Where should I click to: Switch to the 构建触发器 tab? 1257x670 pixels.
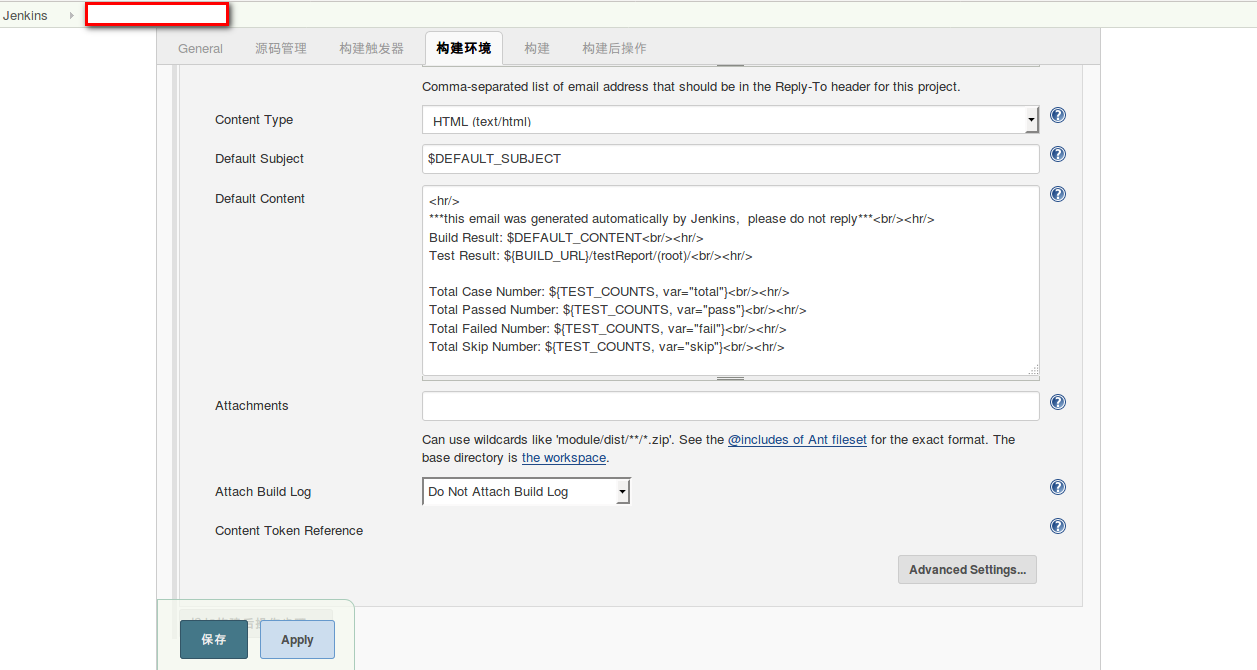[x=371, y=48]
